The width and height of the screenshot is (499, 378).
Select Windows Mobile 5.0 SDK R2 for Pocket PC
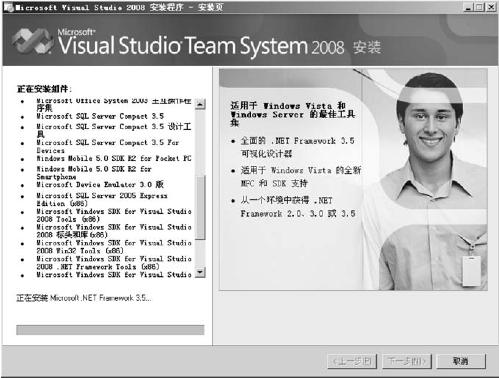click(x=114, y=158)
